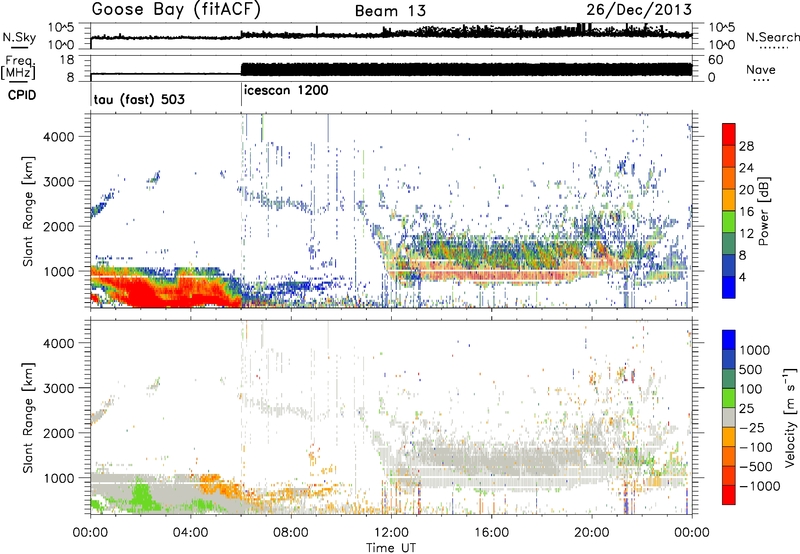Click the power colorbar value '16'
Image resolution: width=800 pixels, height=554 pixels.
746,212
